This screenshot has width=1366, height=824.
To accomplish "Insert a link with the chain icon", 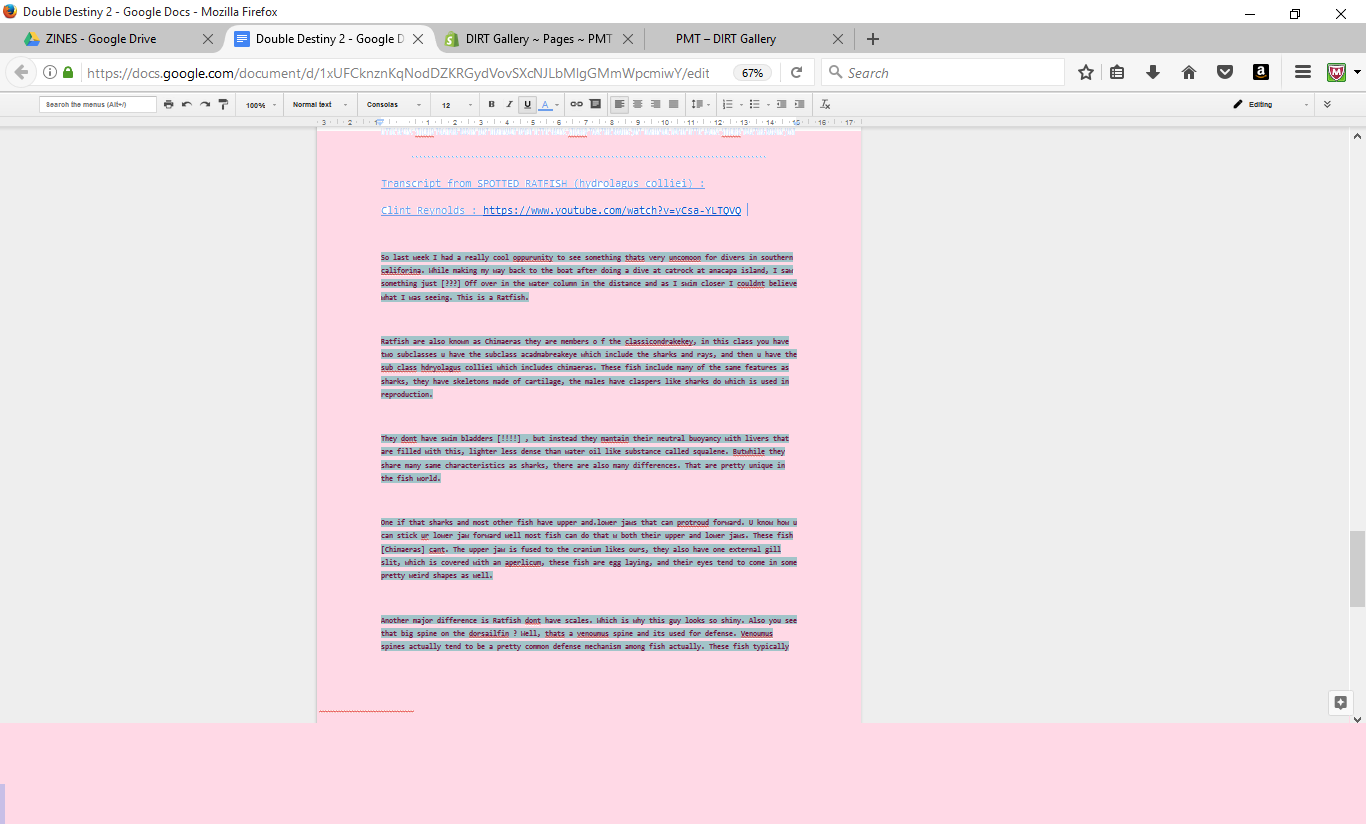I will pos(576,104).
